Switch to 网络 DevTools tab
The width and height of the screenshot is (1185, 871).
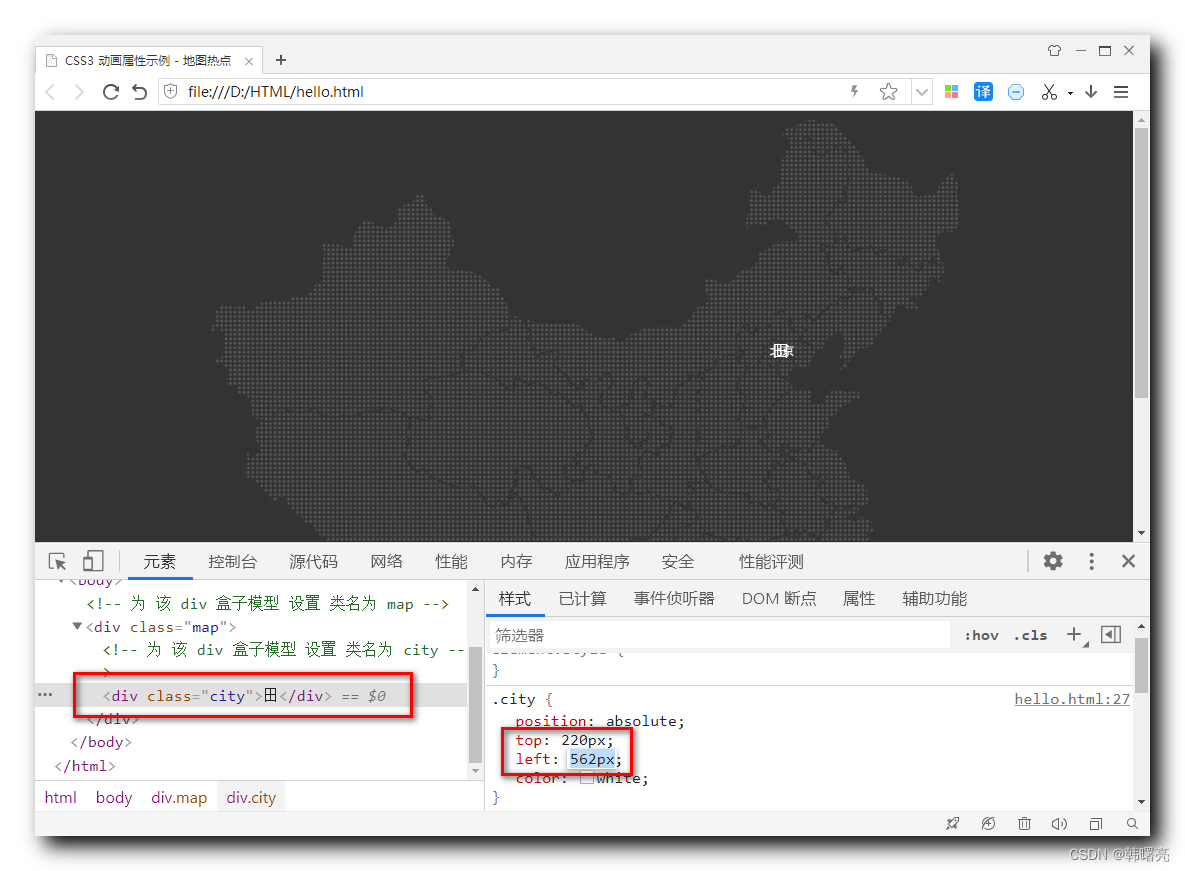(x=386, y=562)
